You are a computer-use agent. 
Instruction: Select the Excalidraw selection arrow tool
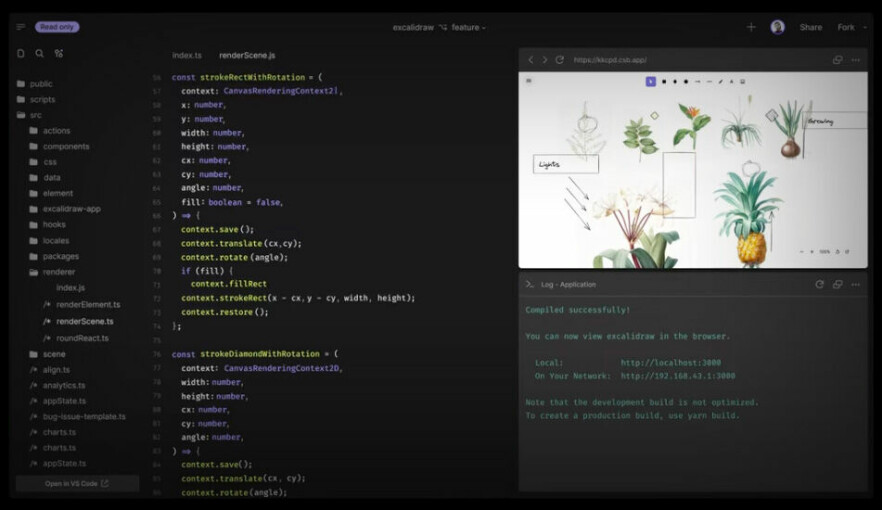[650, 82]
